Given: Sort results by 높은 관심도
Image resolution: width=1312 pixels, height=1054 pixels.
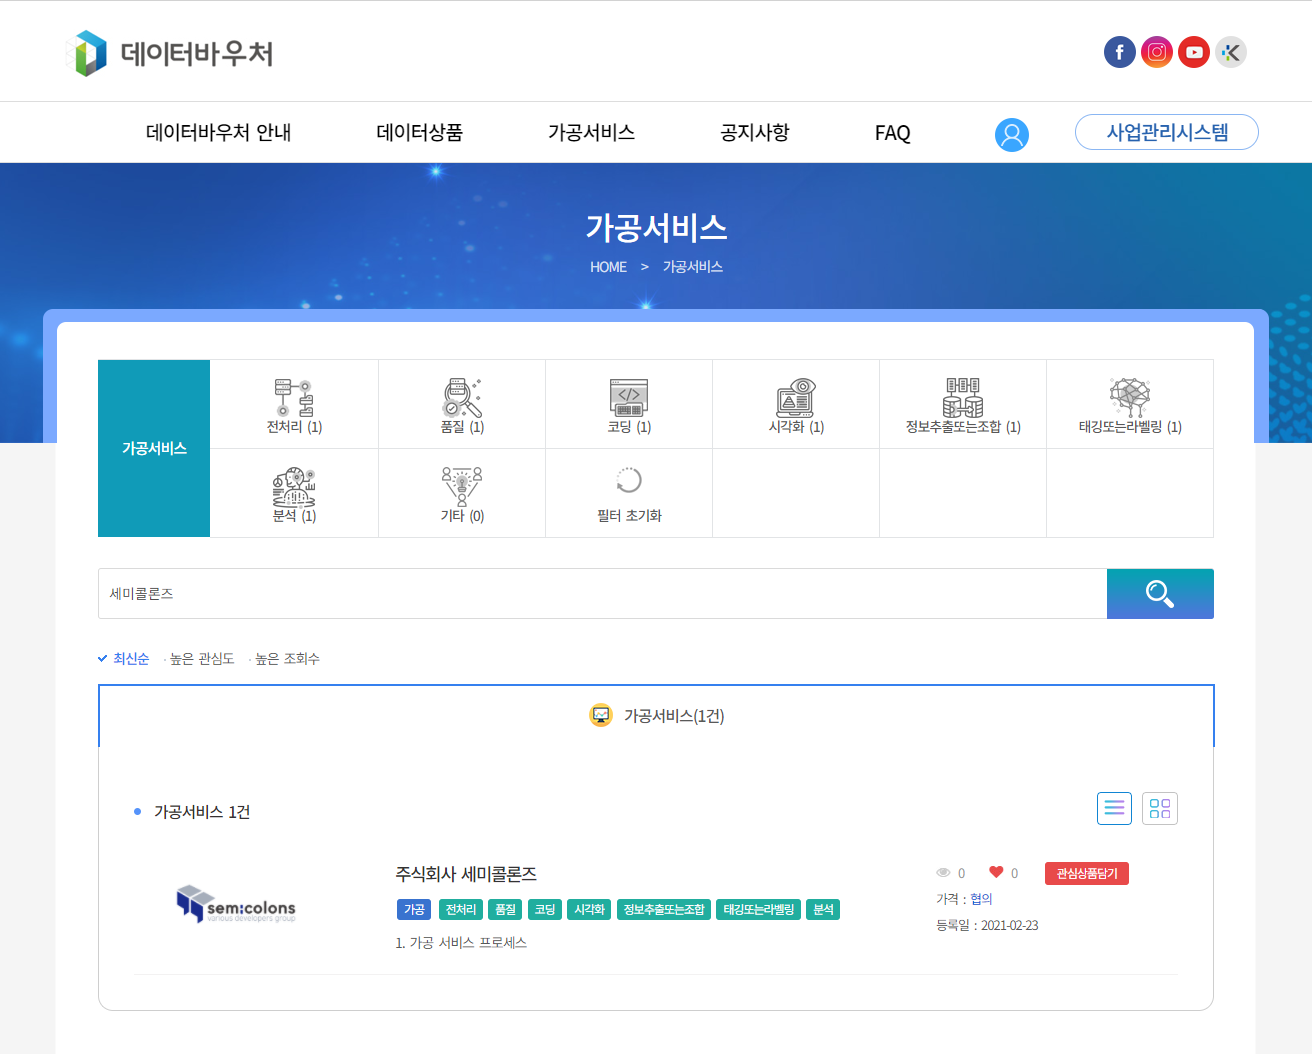Looking at the screenshot, I should click(x=201, y=659).
